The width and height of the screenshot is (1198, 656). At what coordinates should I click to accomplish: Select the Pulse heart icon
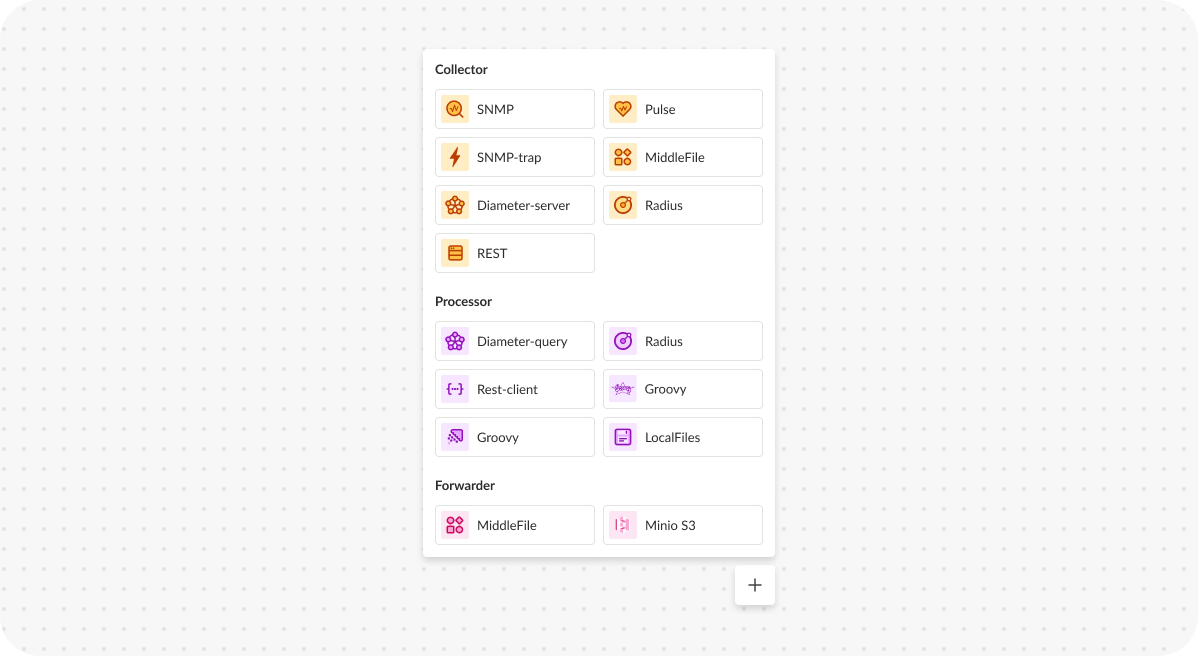(623, 109)
